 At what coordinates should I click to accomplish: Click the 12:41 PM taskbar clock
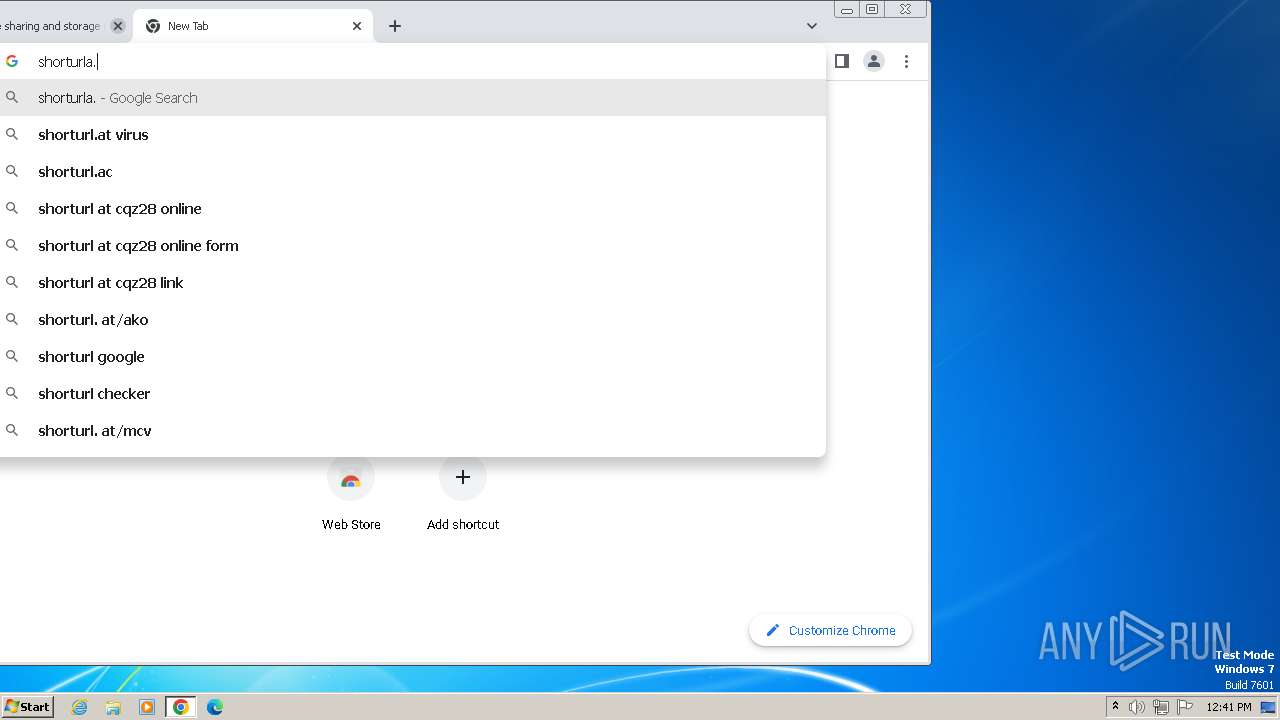[x=1229, y=707]
